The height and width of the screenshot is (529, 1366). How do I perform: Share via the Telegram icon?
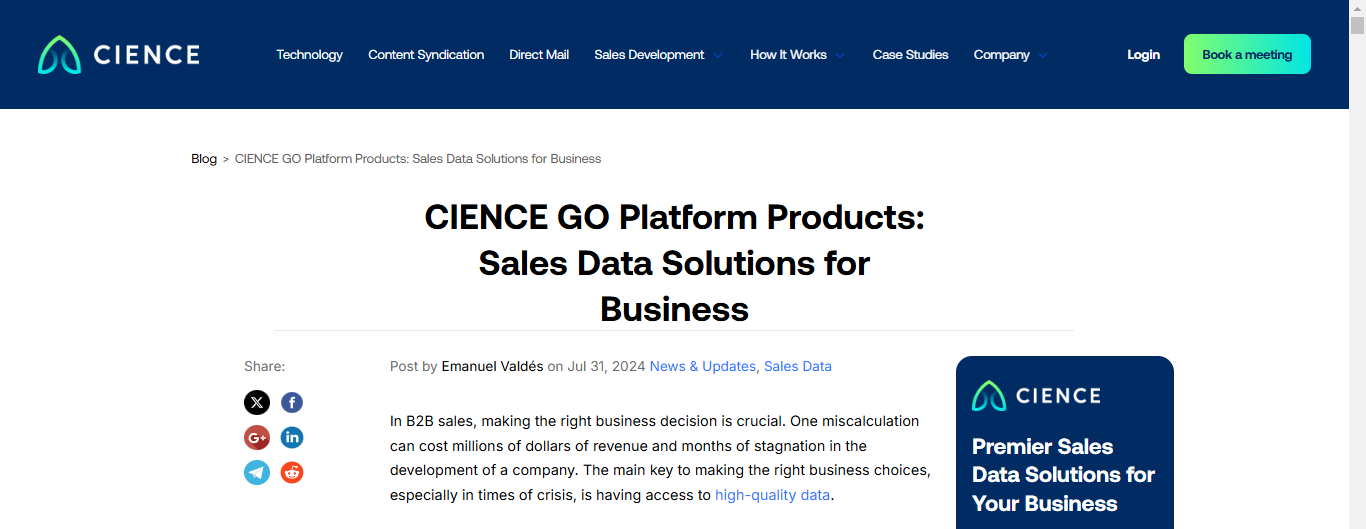pyautogui.click(x=257, y=472)
